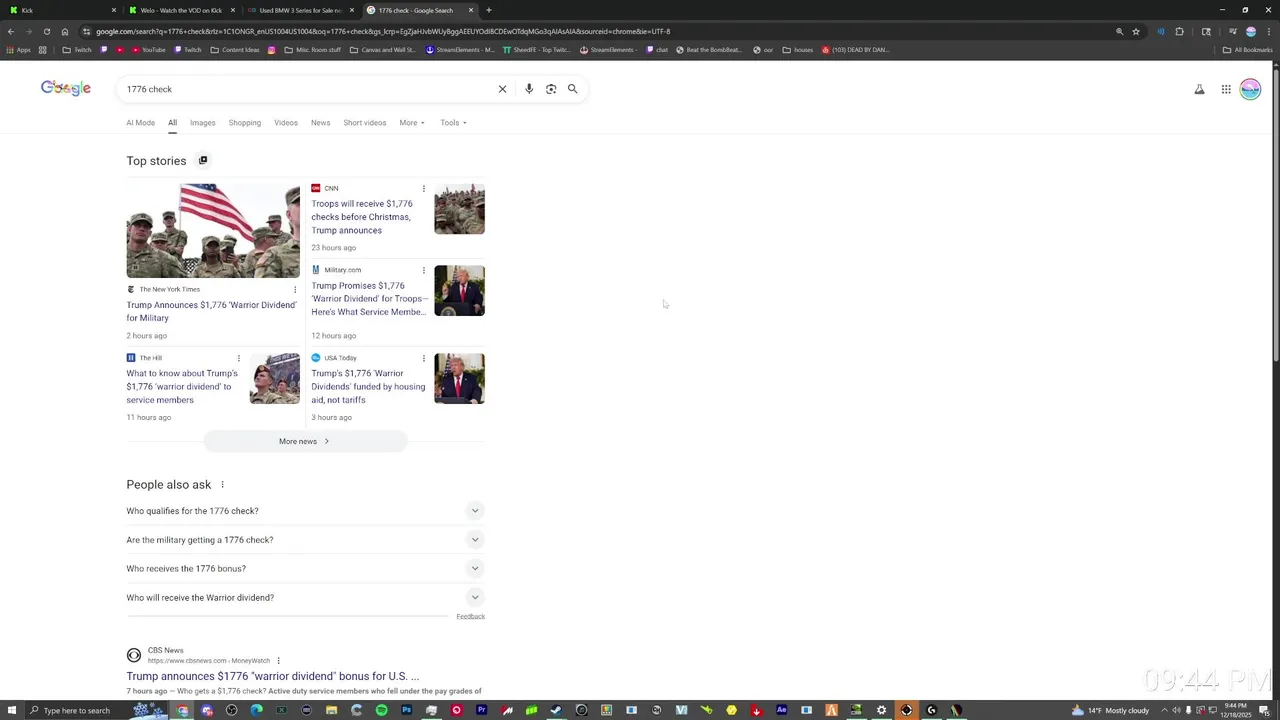
Task: Open the Military.com Trump podium thumbnail
Action: point(459,290)
